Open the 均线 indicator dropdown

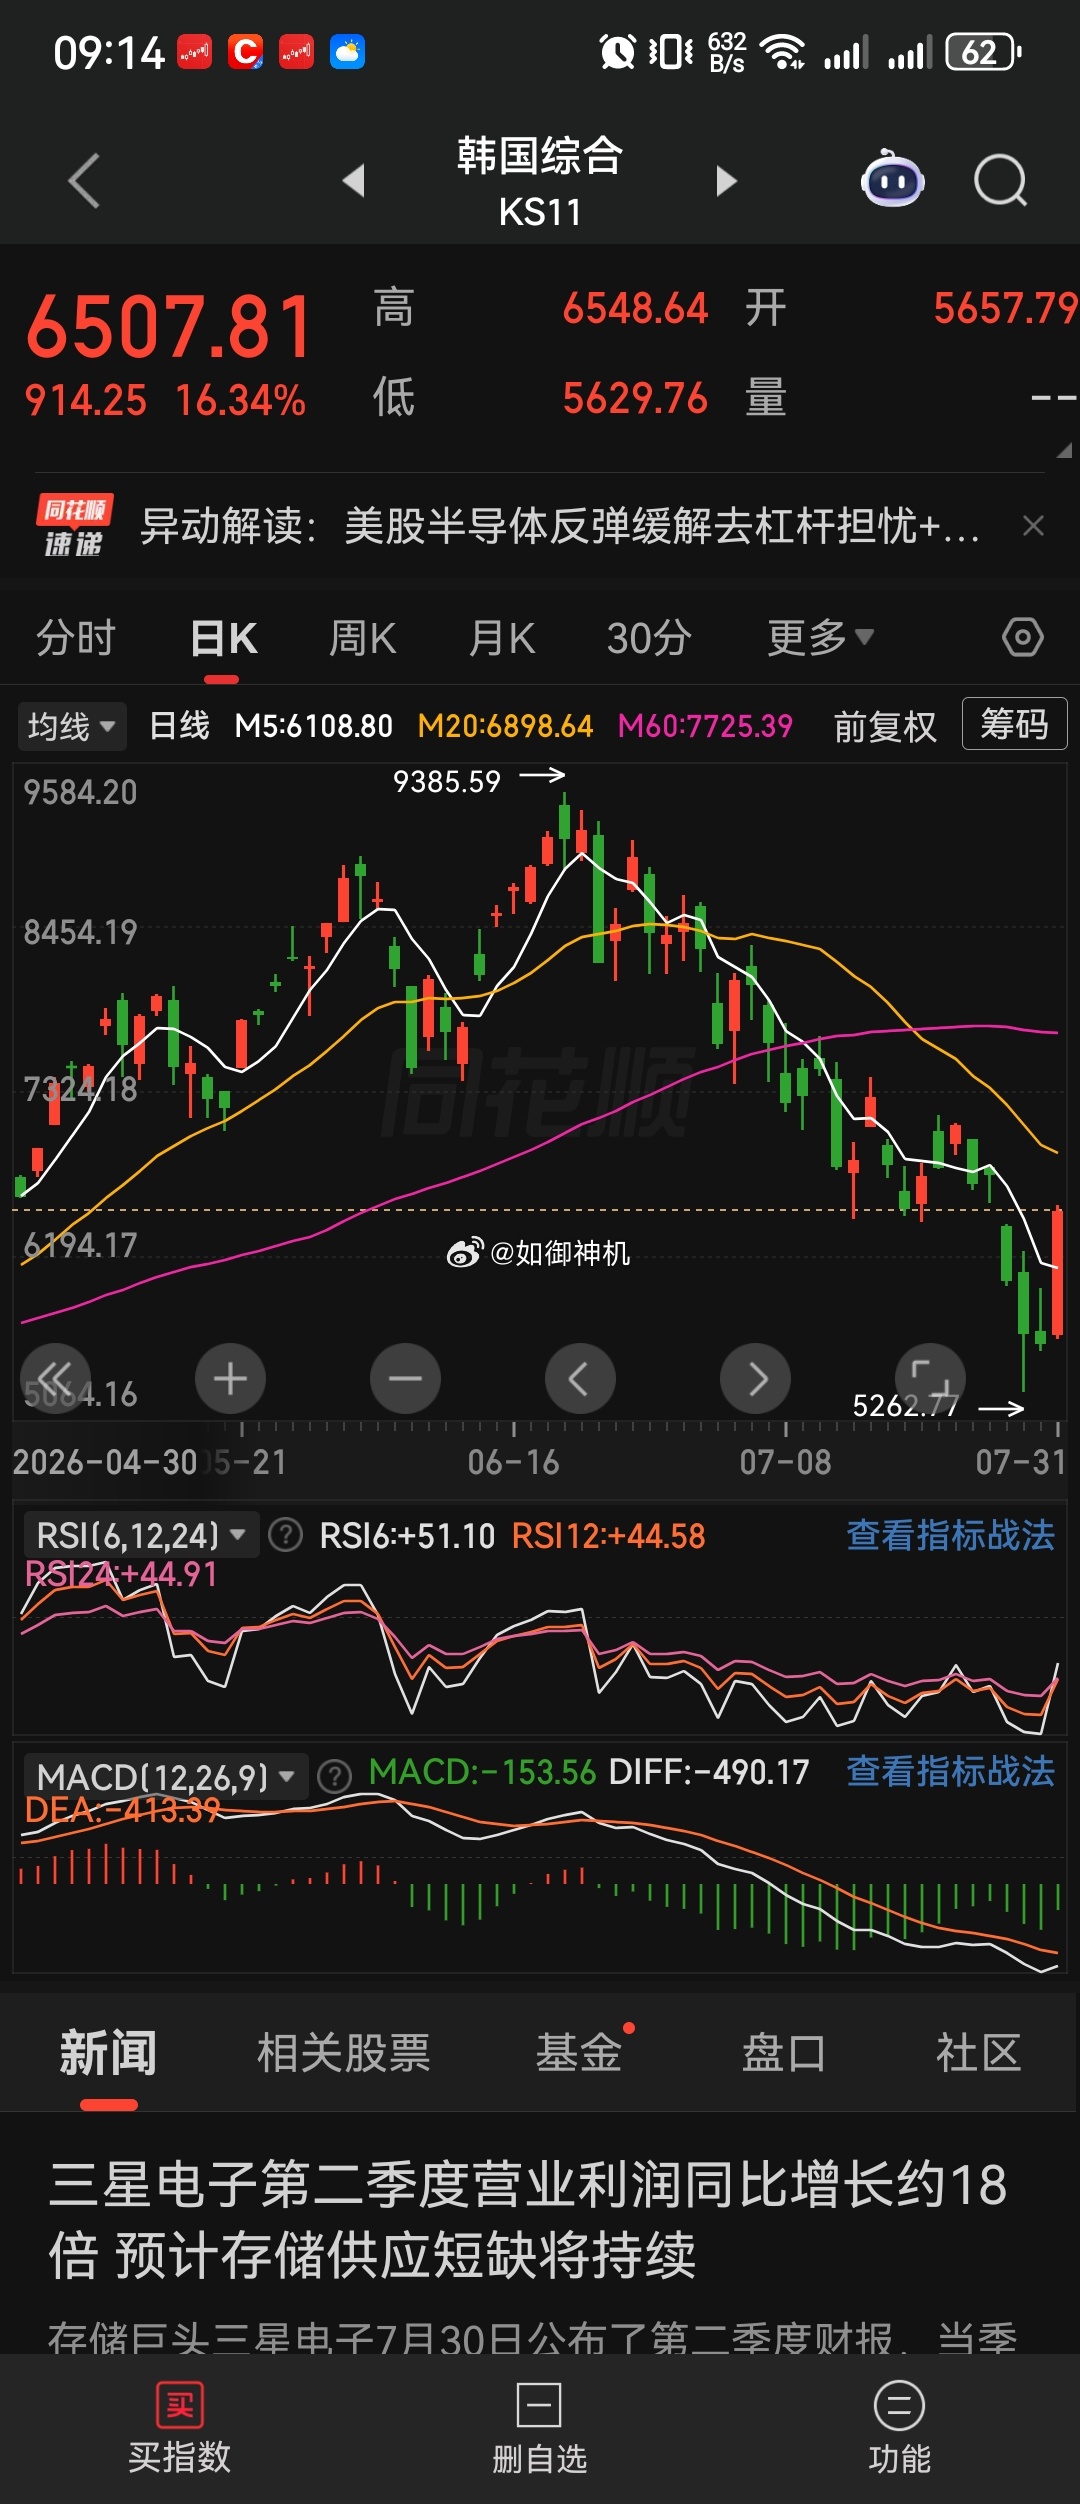(71, 726)
